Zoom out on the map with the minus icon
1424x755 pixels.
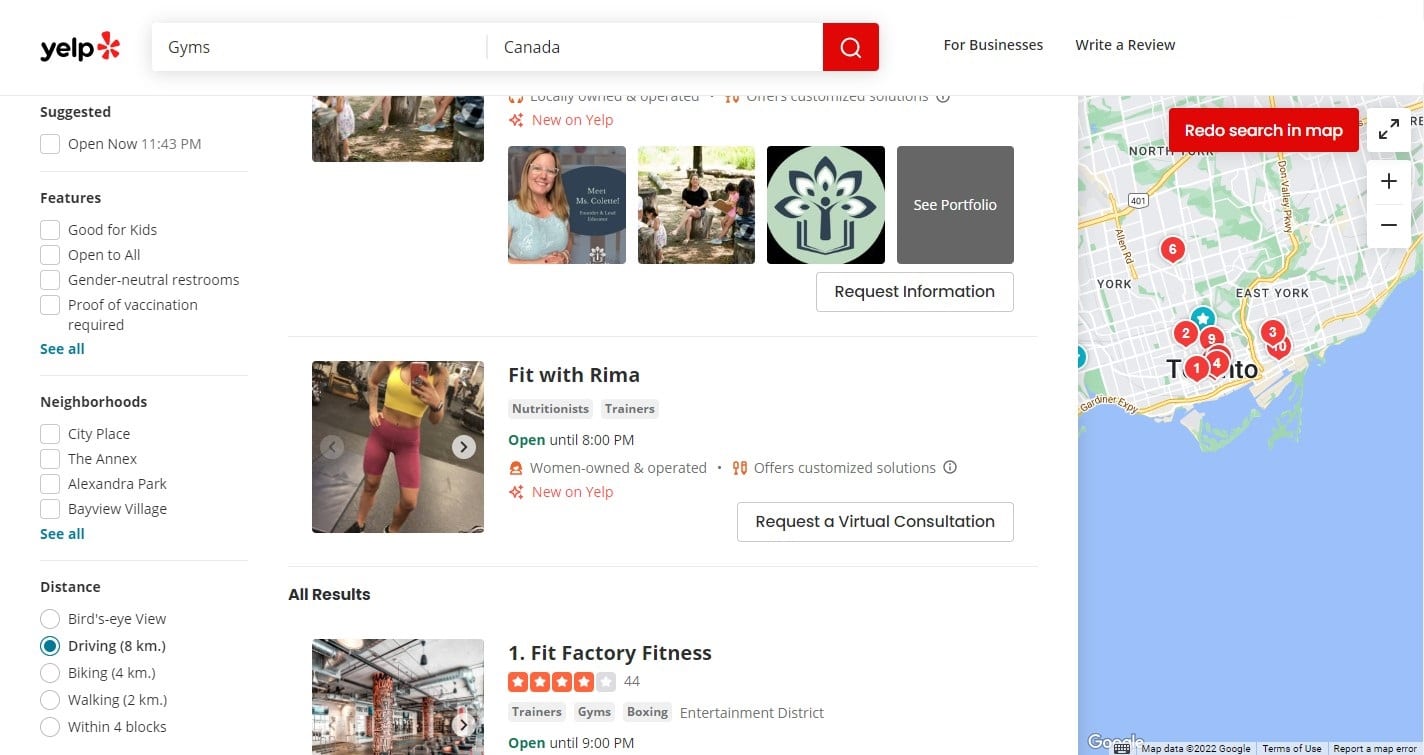(1388, 225)
